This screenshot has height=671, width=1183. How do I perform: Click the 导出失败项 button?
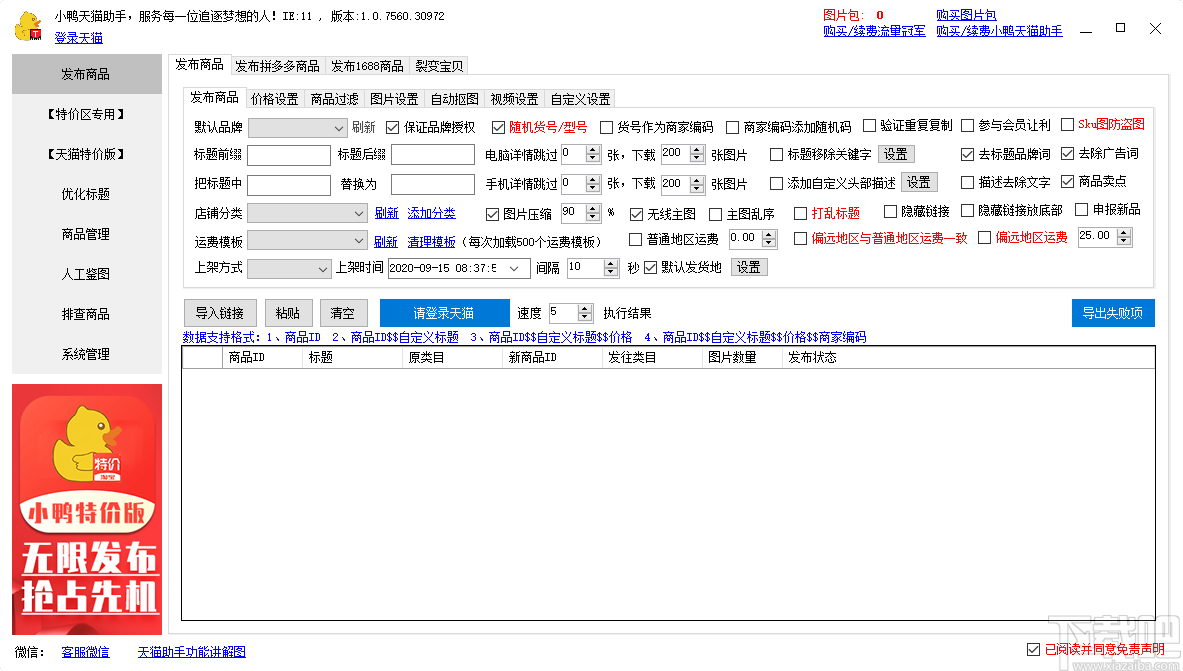pyautogui.click(x=1113, y=312)
